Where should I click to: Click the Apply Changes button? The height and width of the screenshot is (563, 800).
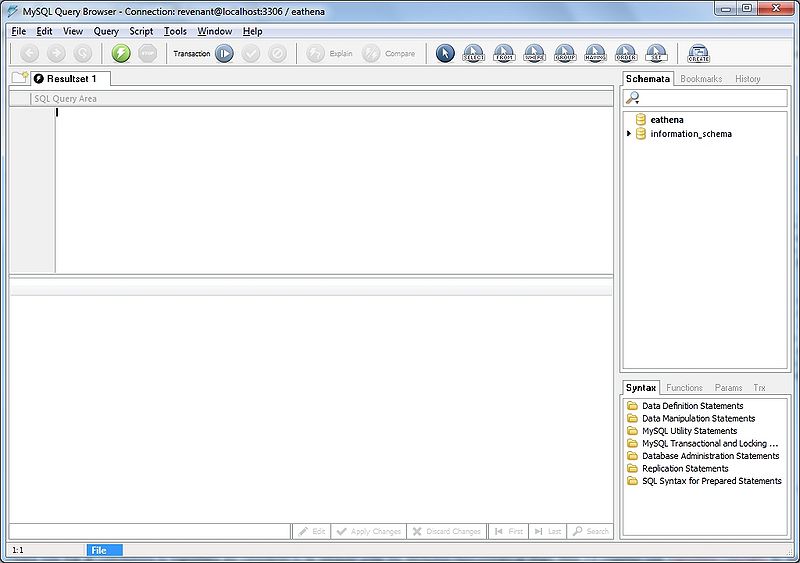tap(369, 531)
